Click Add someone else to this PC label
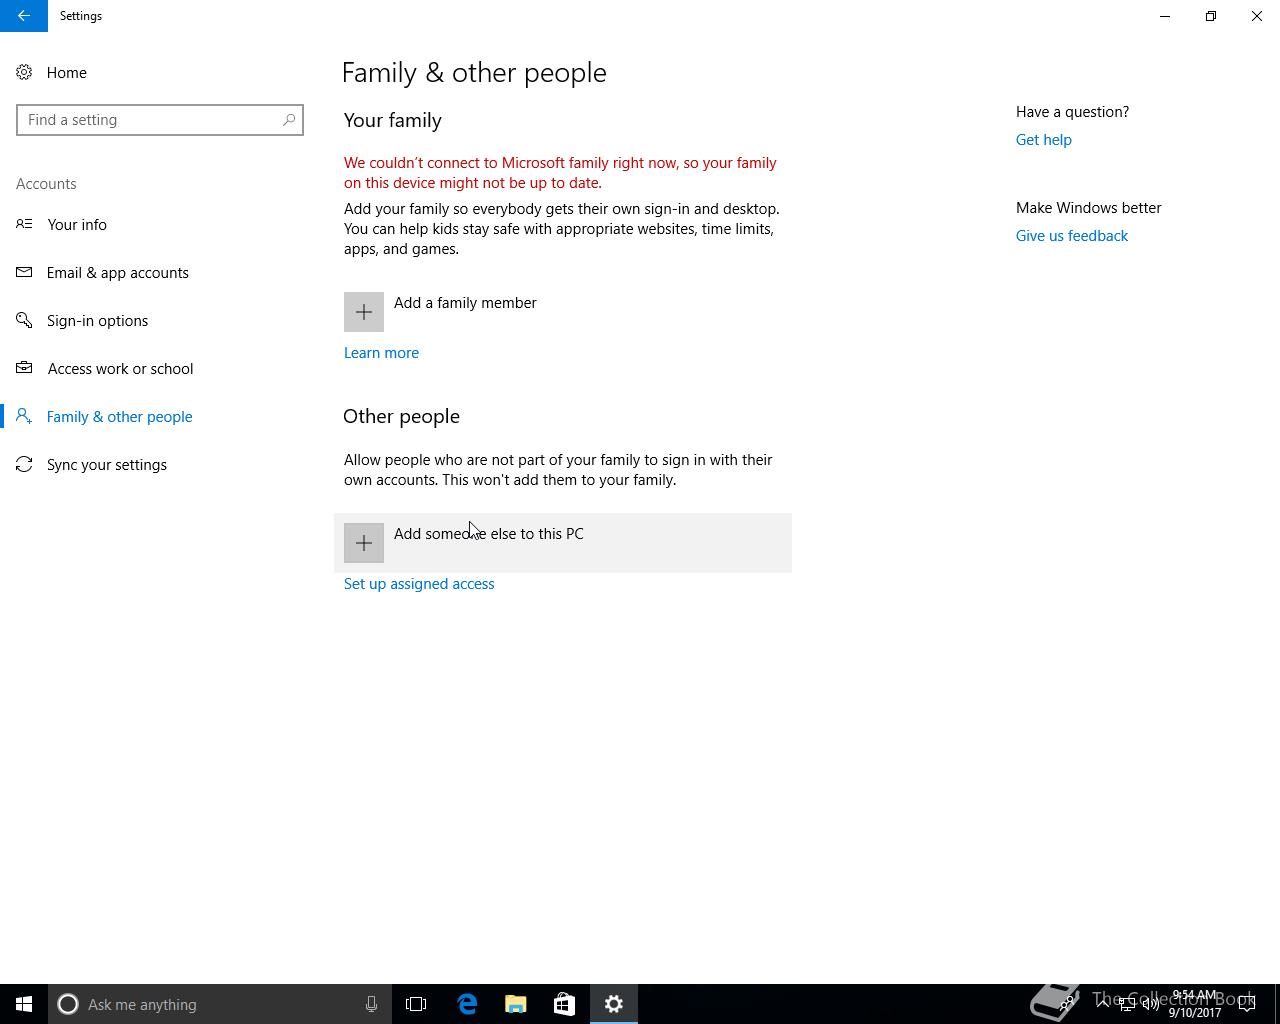The image size is (1280, 1024). (489, 534)
